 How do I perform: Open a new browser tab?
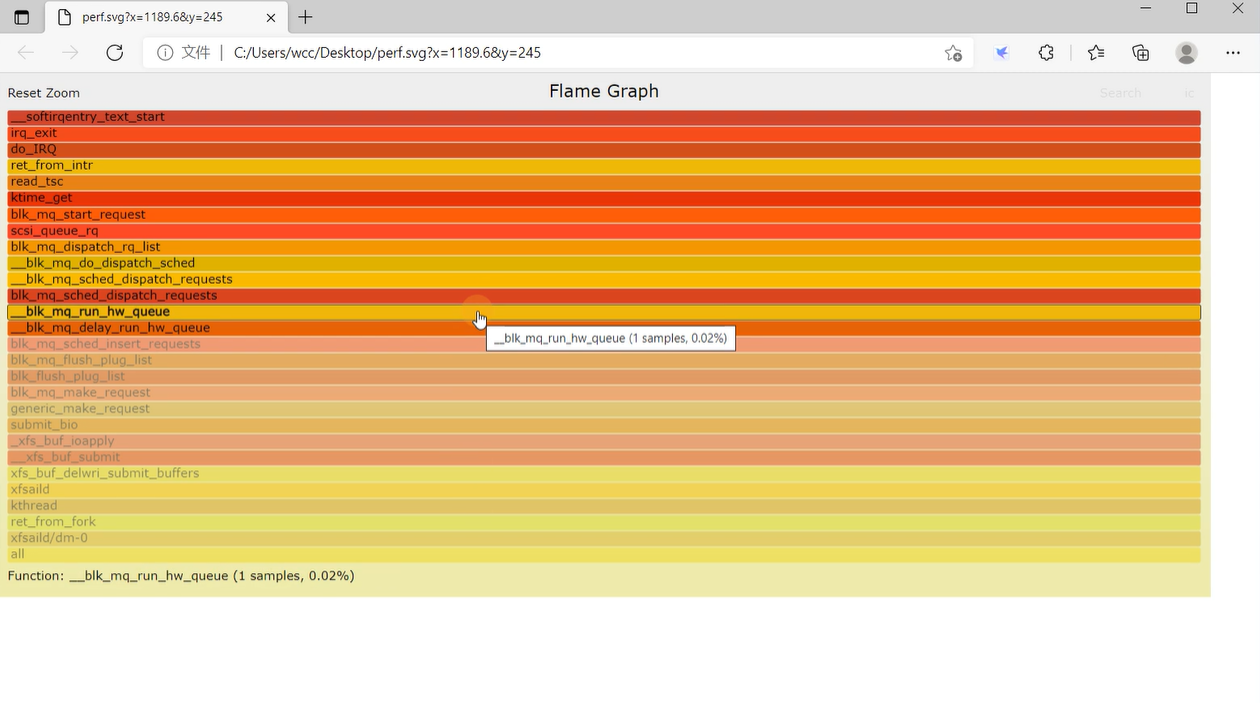(x=305, y=17)
